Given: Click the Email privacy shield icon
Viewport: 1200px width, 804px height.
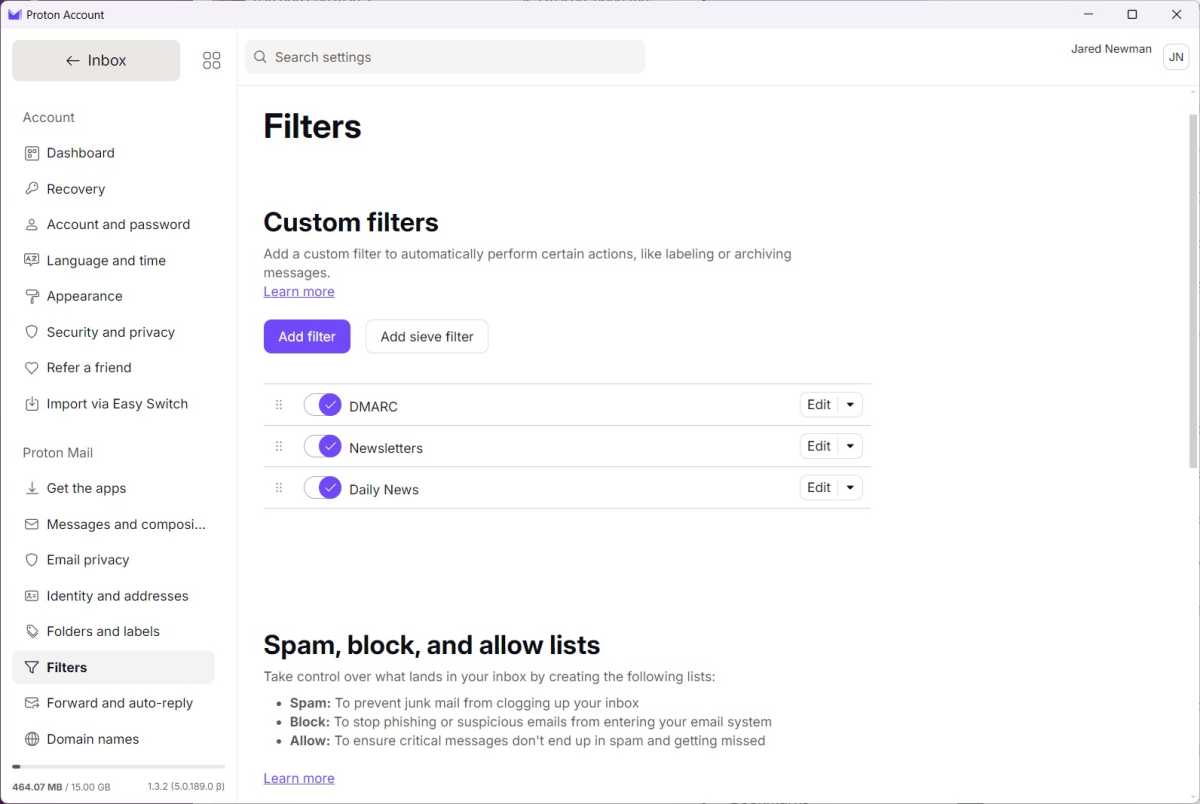Looking at the screenshot, I should click(x=31, y=560).
